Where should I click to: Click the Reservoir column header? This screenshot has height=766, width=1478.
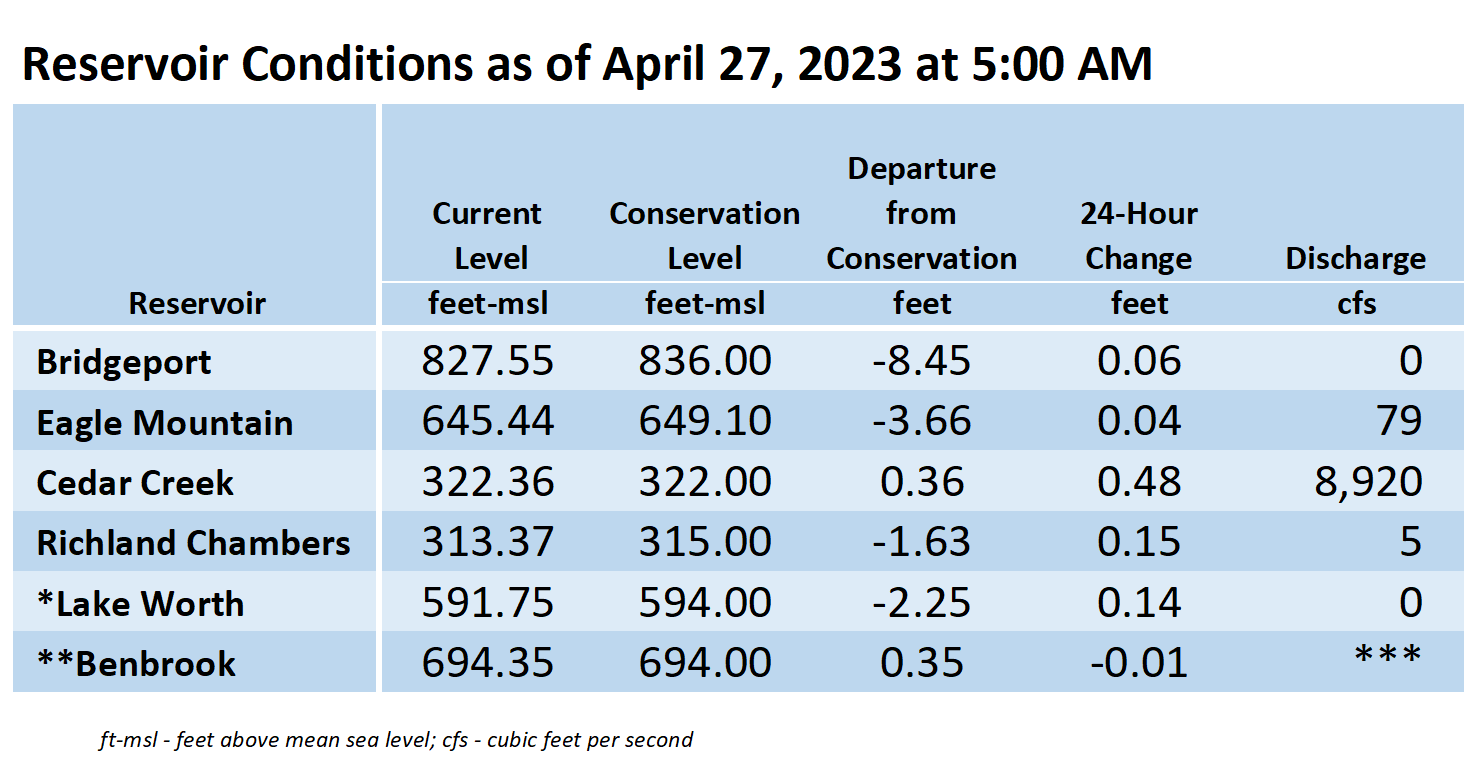[x=197, y=303]
